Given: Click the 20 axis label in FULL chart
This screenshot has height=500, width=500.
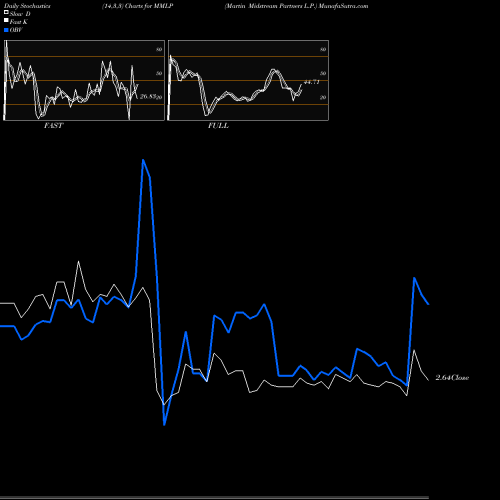Looking at the screenshot, I should (x=323, y=97).
